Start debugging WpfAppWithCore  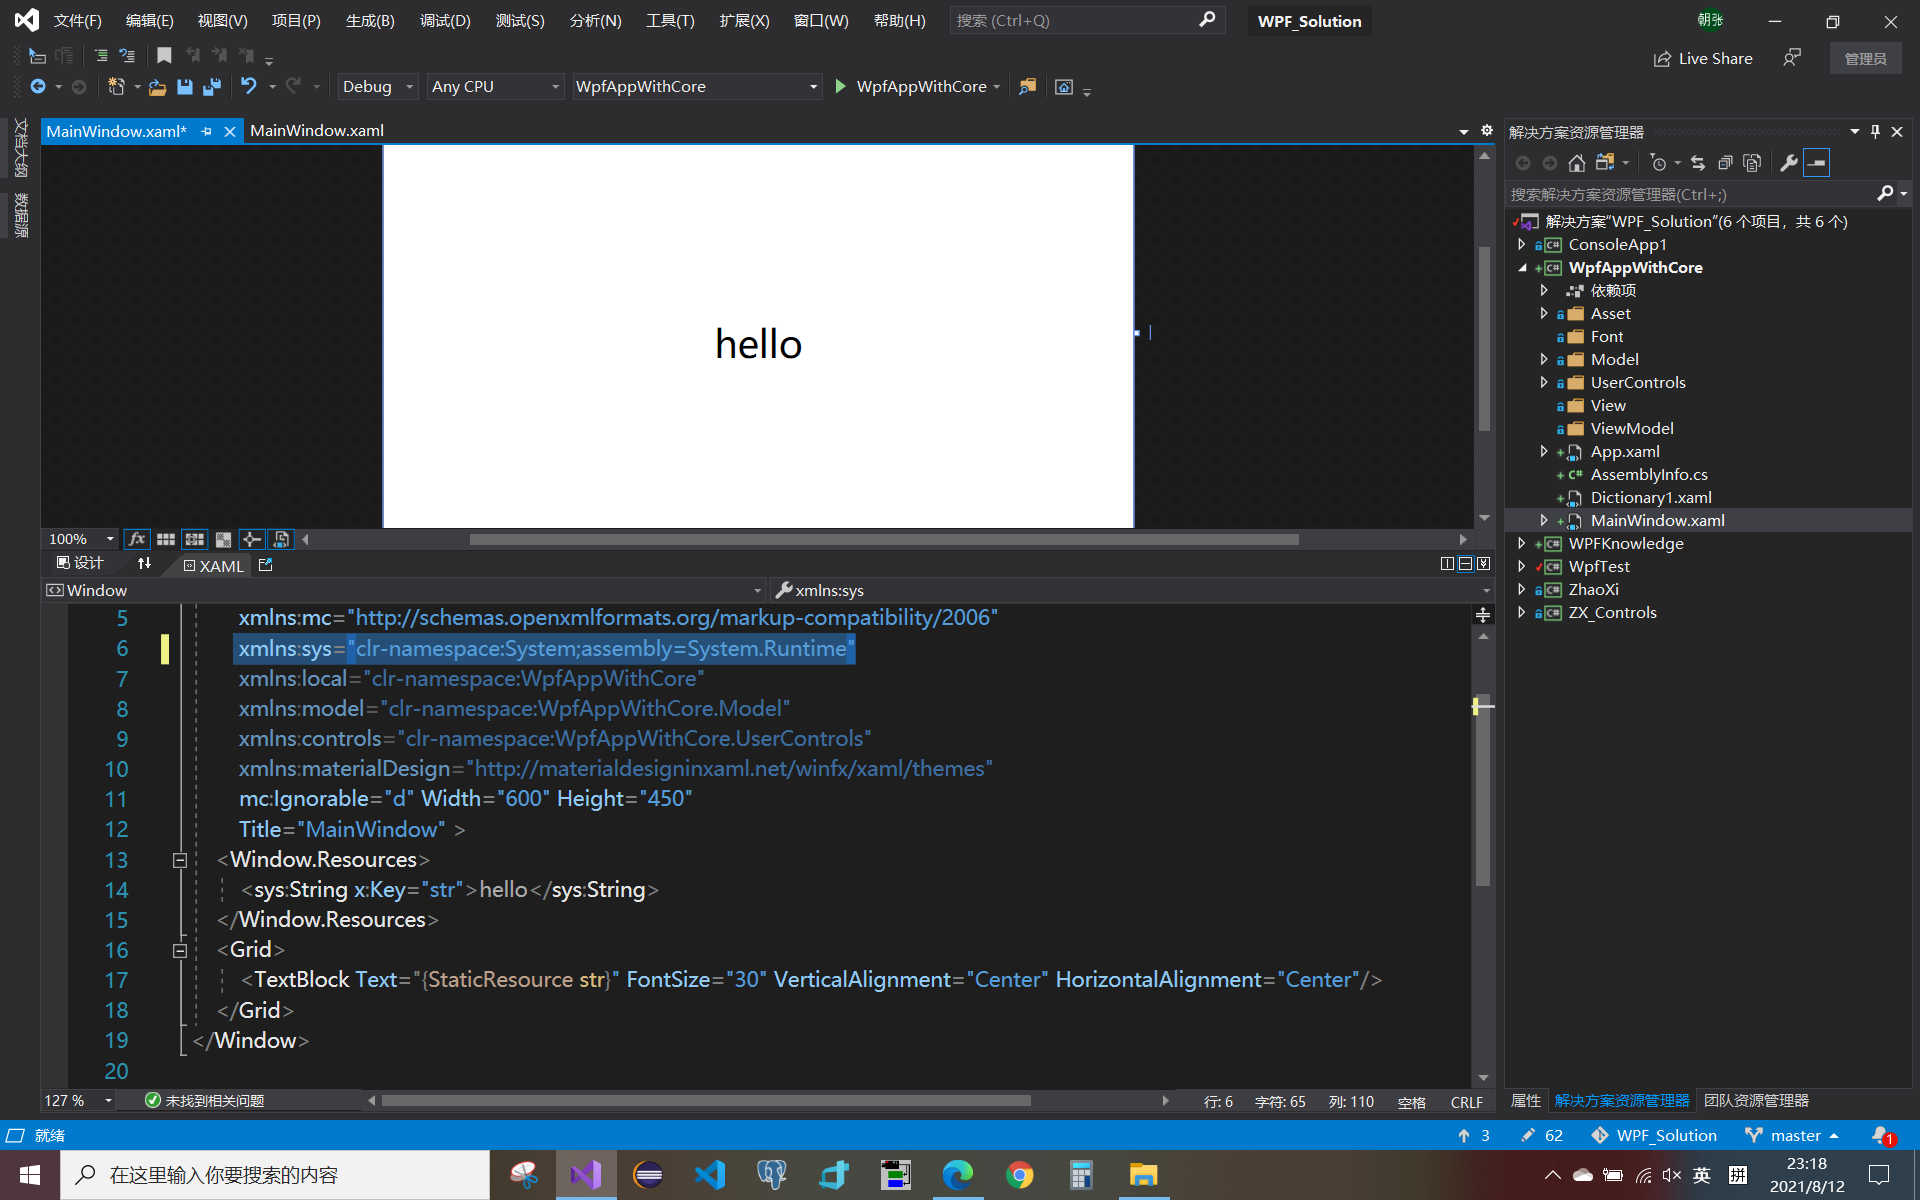click(841, 87)
